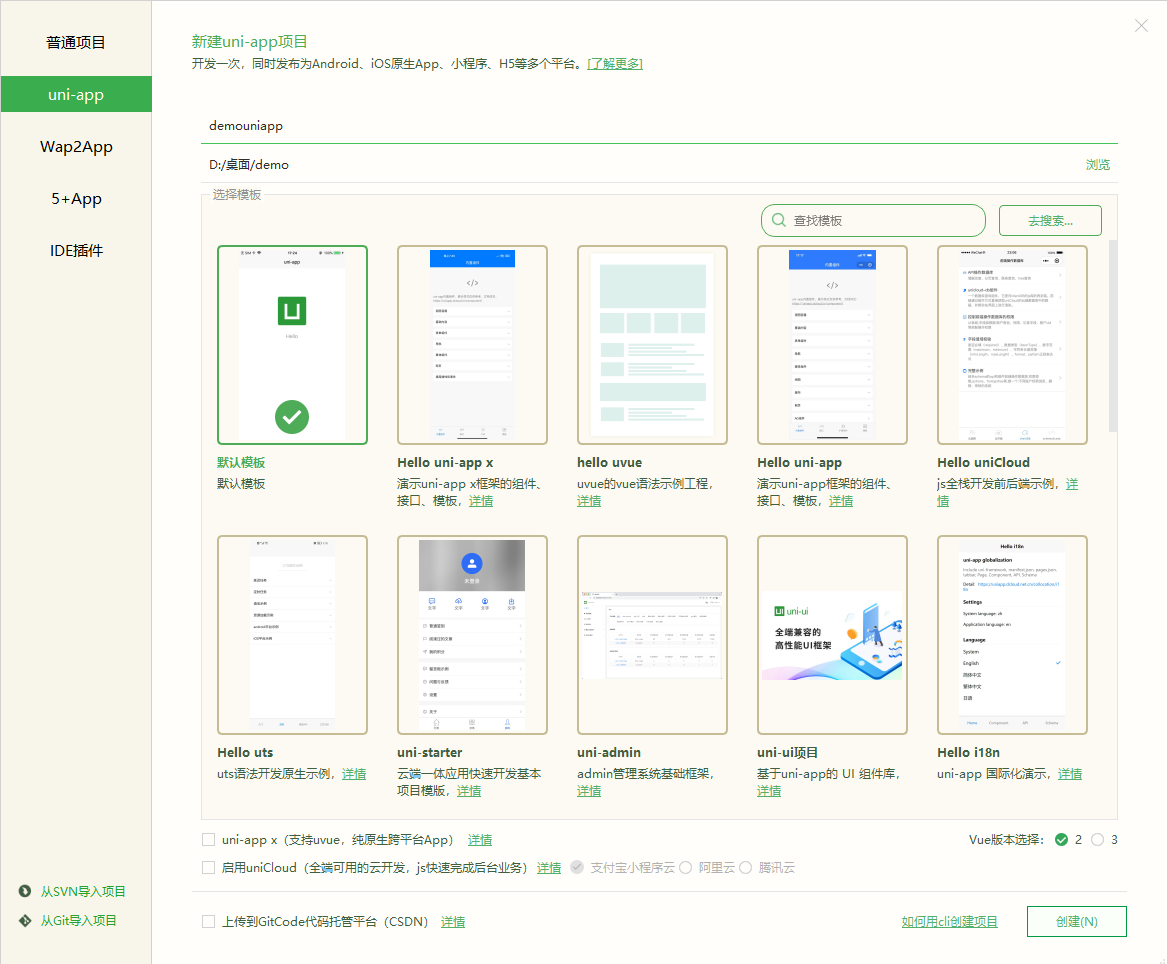1168x964 pixels.
Task: Select Vue version 3 radio button
Action: 1097,840
